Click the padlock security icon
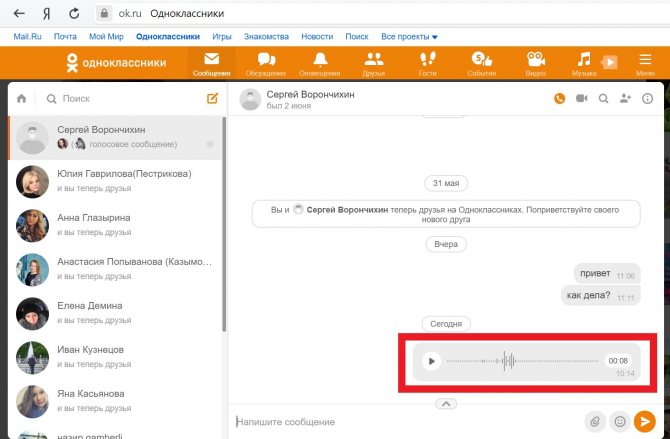 point(104,13)
